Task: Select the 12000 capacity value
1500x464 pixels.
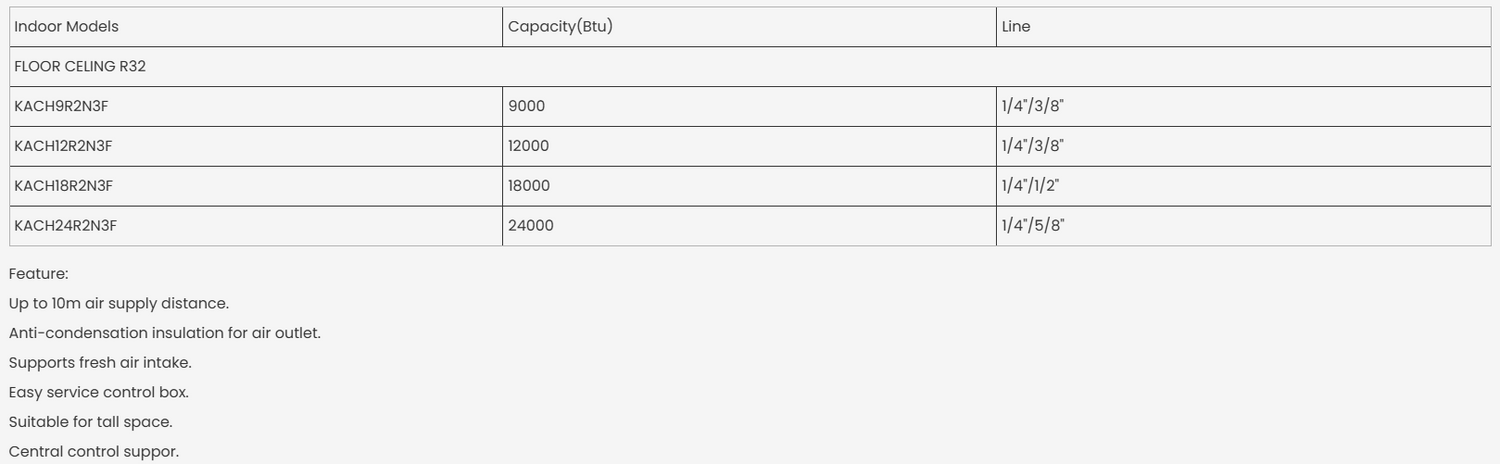Action: pyautogui.click(x=529, y=146)
